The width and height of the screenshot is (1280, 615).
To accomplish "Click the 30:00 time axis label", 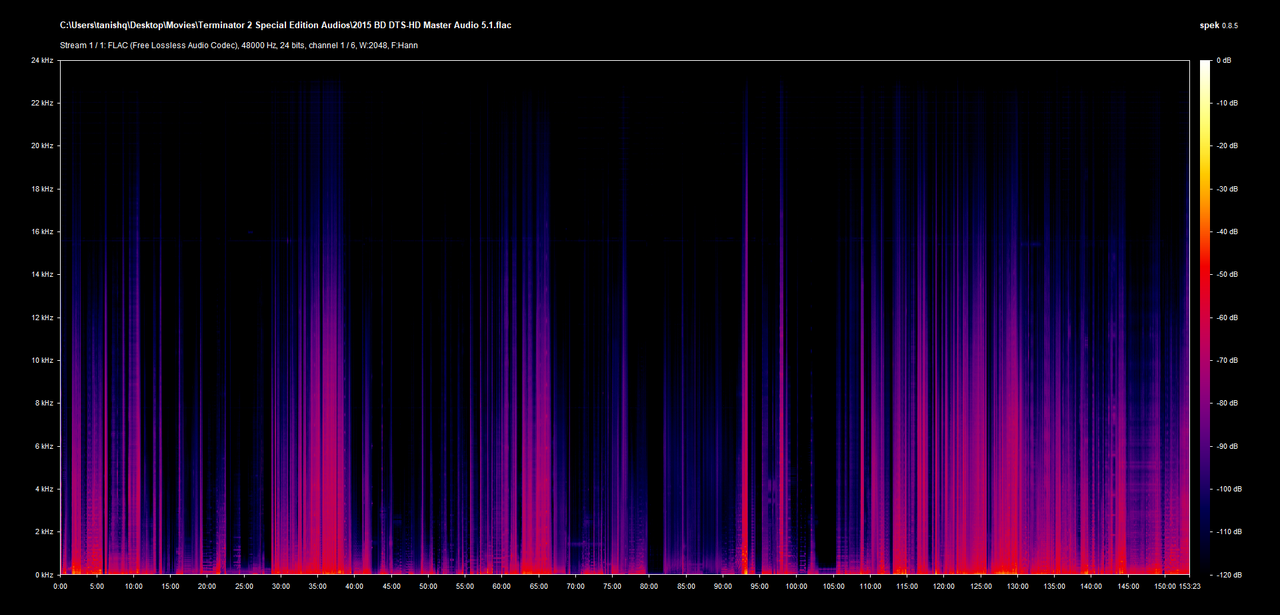I will pyautogui.click(x=281, y=587).
